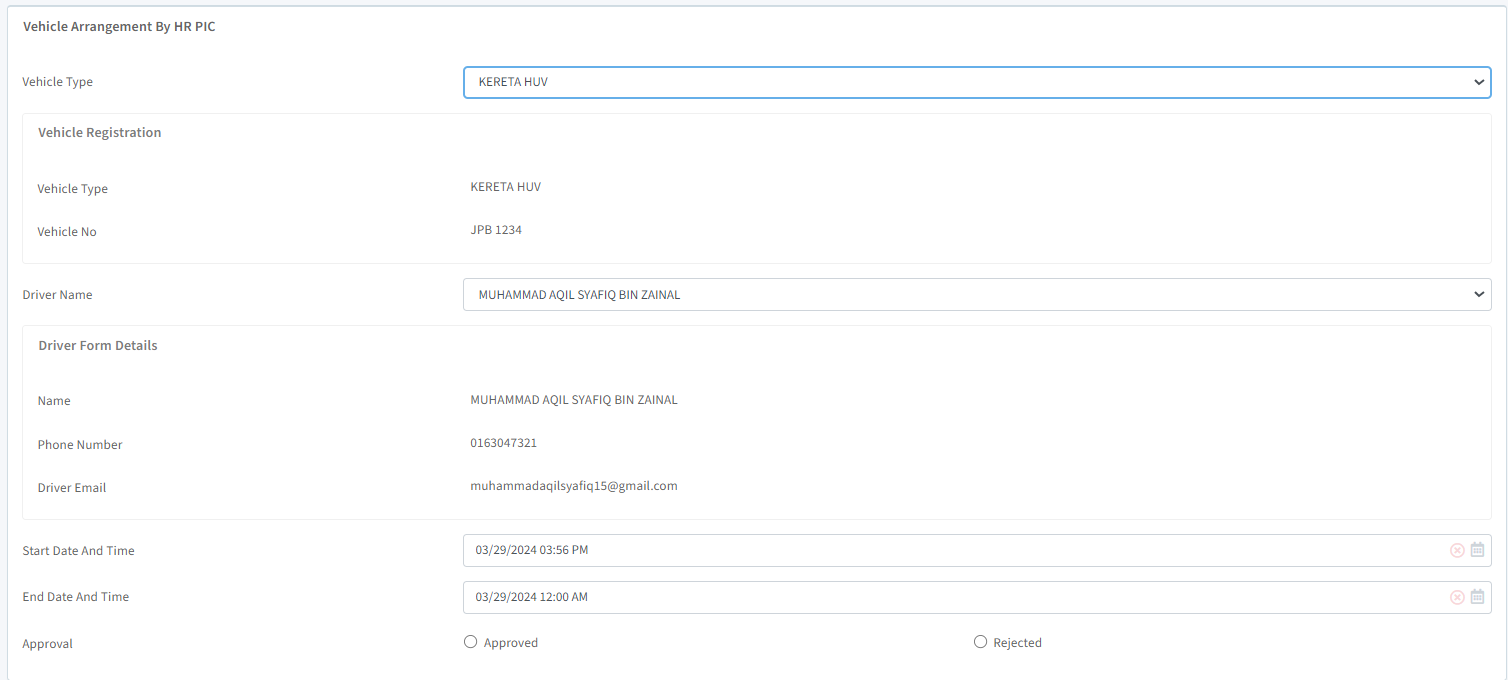Click the driver email address text
The width and height of the screenshot is (1508, 680).
[x=574, y=486]
